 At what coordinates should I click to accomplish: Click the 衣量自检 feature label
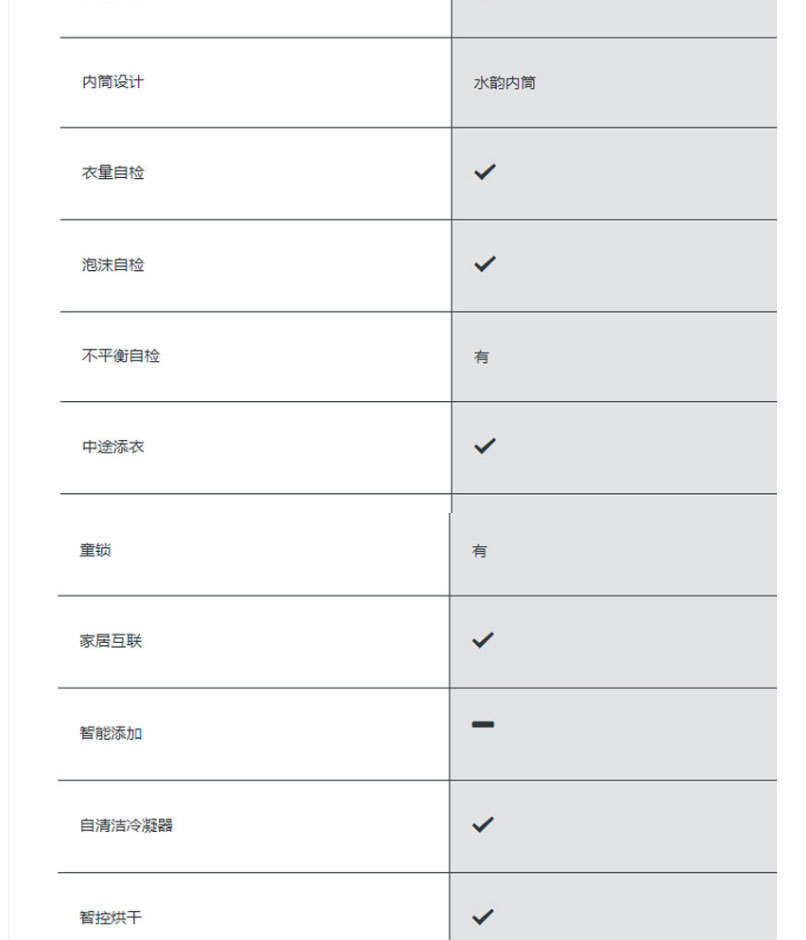coord(113,173)
